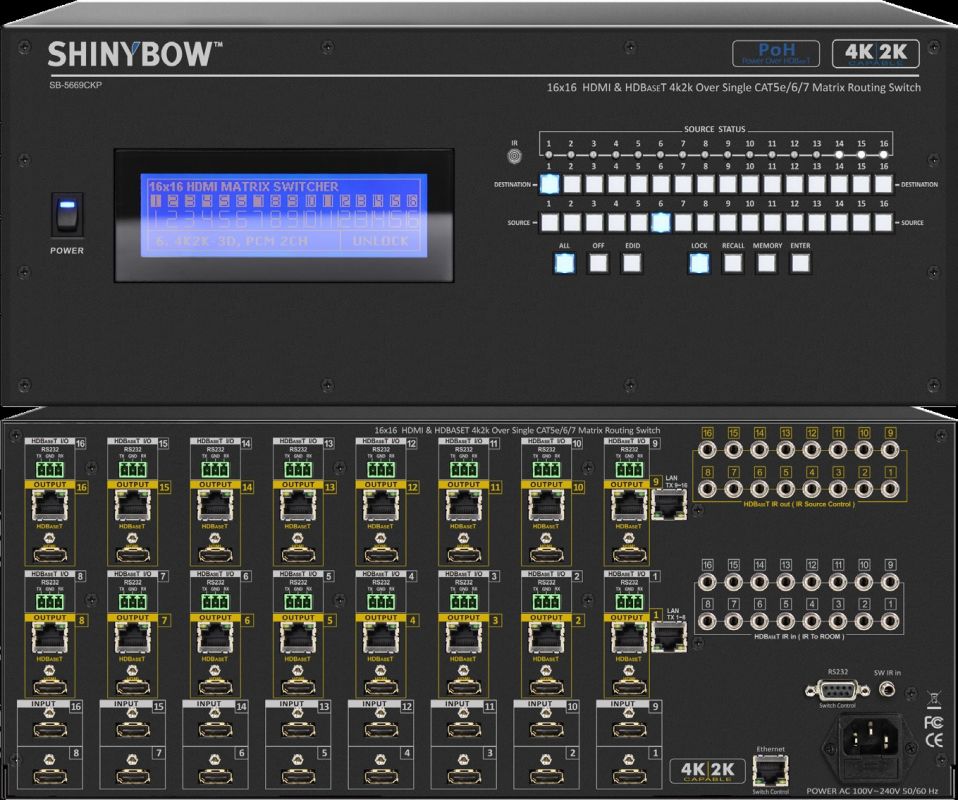Click the INPUT 12 HDMI port

[381, 729]
